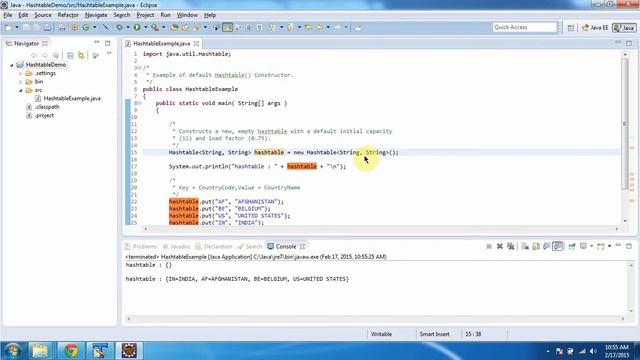Click Navigator back arrow icon

click(x=34, y=55)
